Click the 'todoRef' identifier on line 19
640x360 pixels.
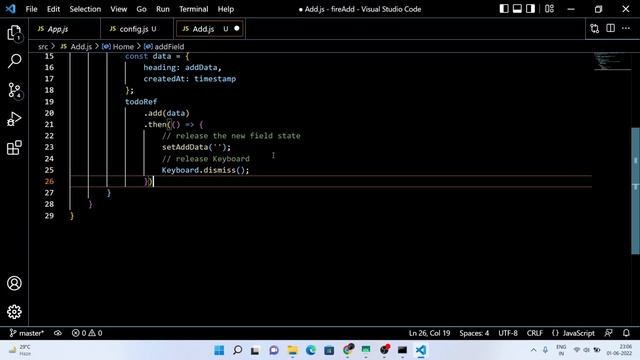pyautogui.click(x=141, y=102)
